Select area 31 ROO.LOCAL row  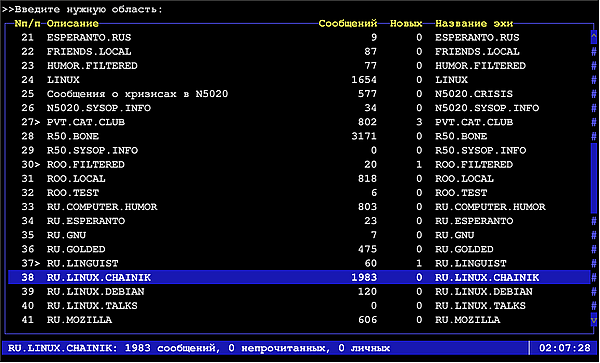pos(299,179)
